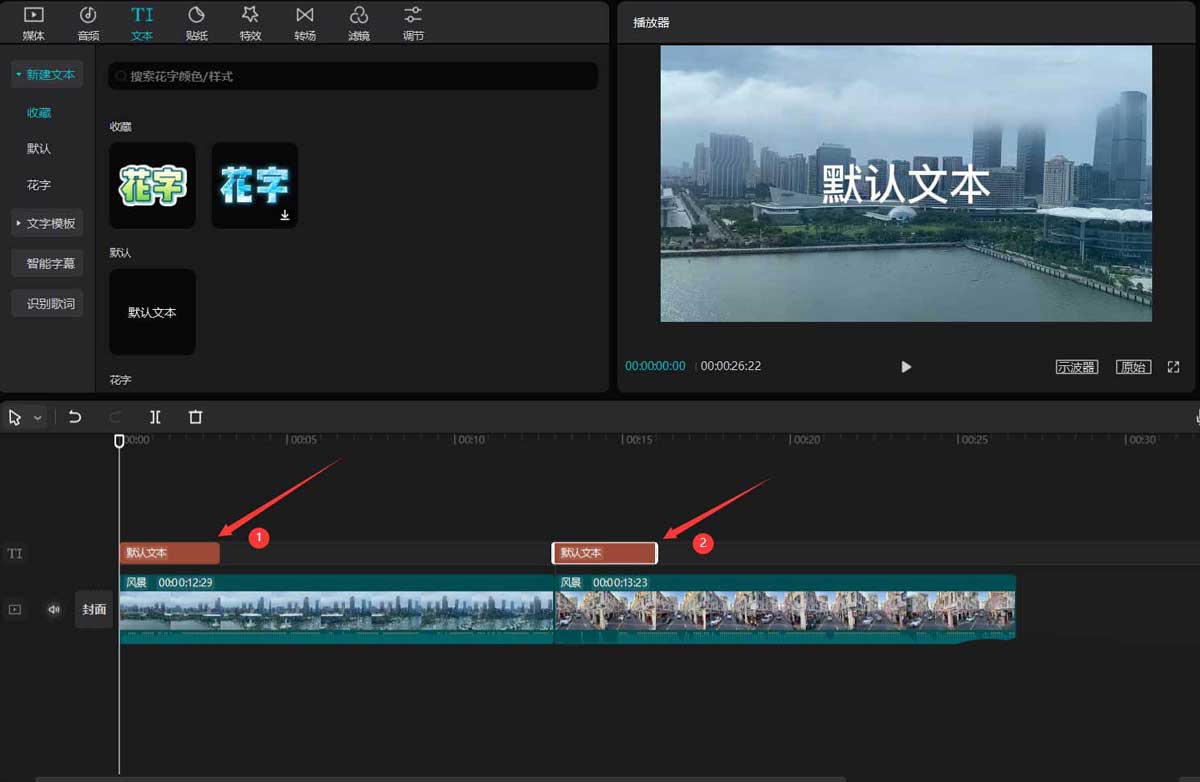Click the 示波器 button in the player
The image size is (1200, 782).
tap(1077, 366)
